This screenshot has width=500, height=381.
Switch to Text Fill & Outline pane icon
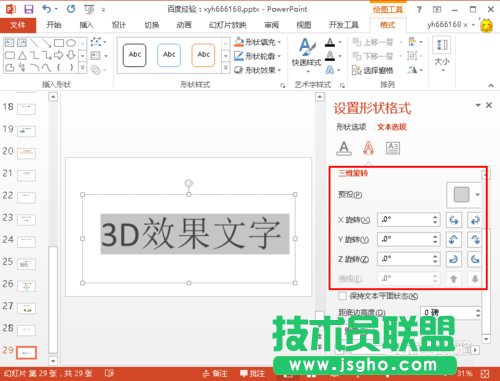(x=344, y=148)
